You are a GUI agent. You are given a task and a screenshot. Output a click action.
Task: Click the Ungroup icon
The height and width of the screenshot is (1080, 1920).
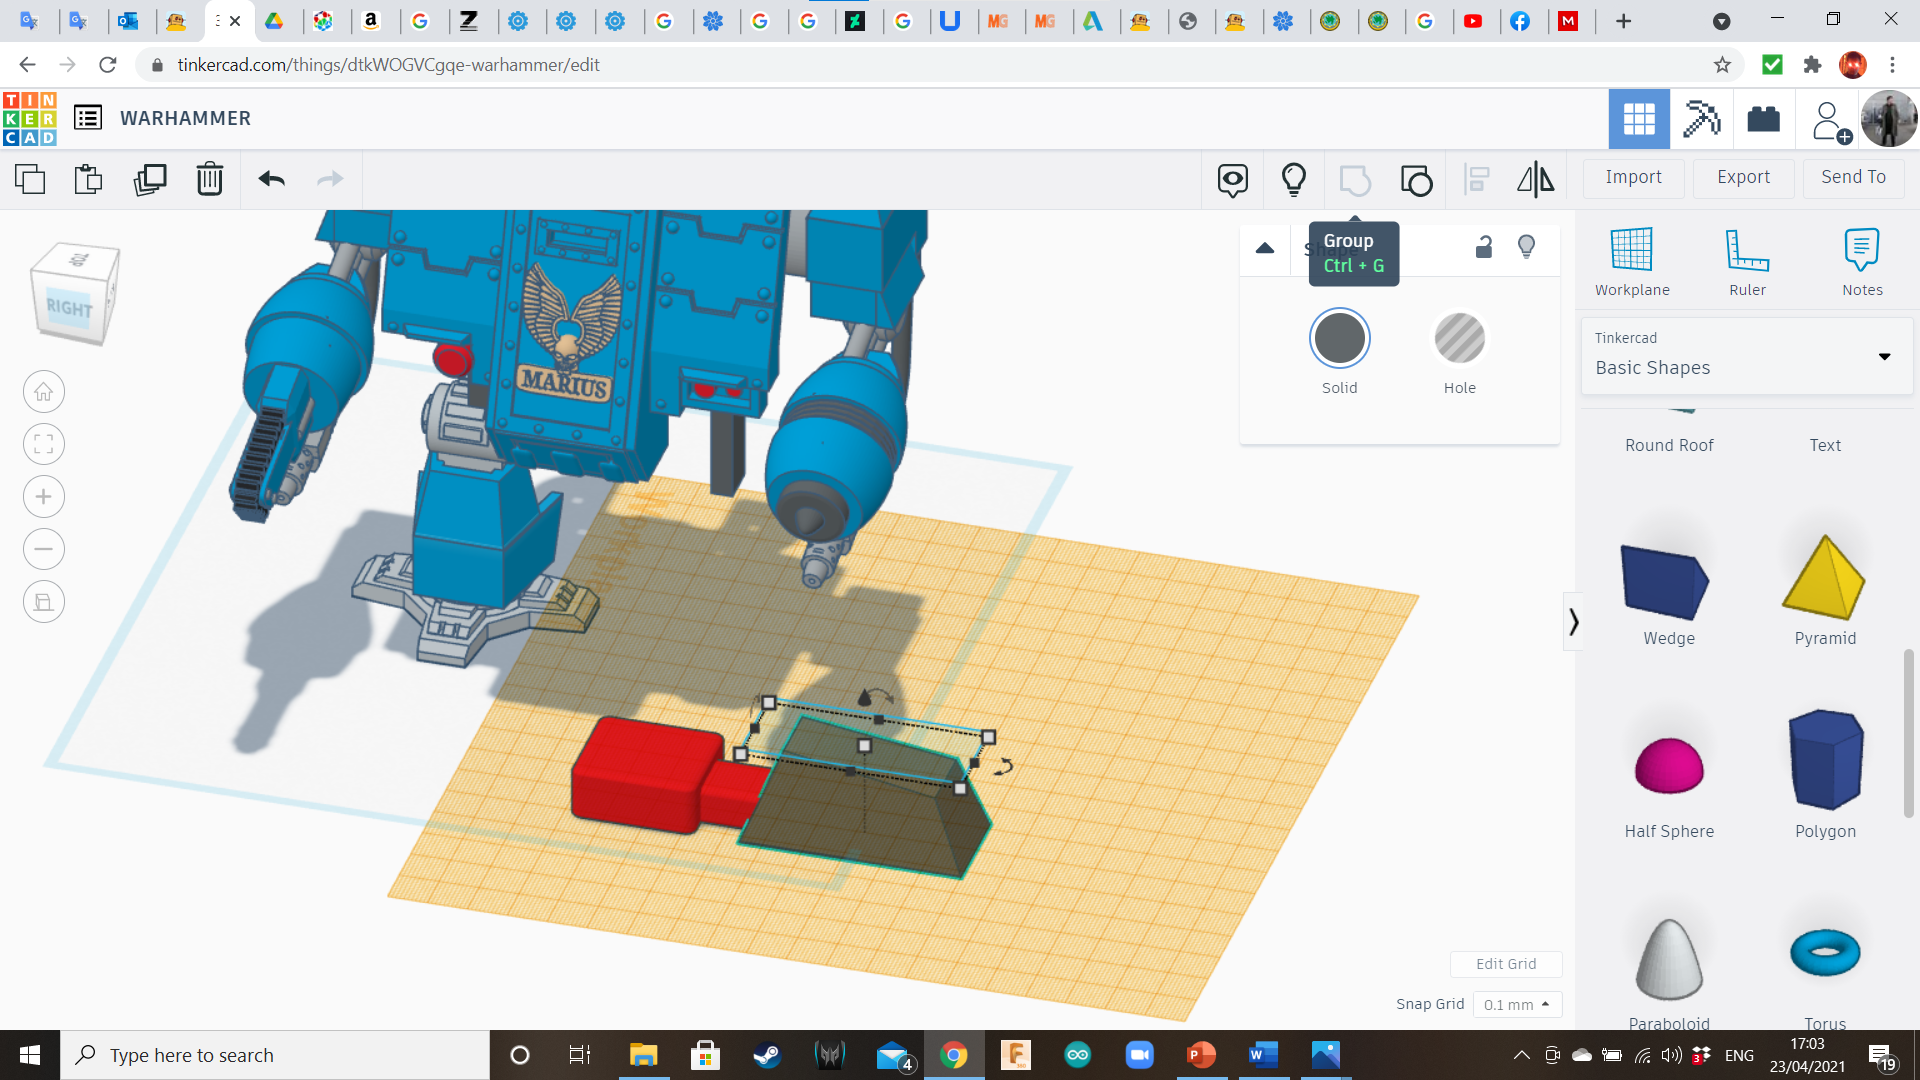(1416, 180)
